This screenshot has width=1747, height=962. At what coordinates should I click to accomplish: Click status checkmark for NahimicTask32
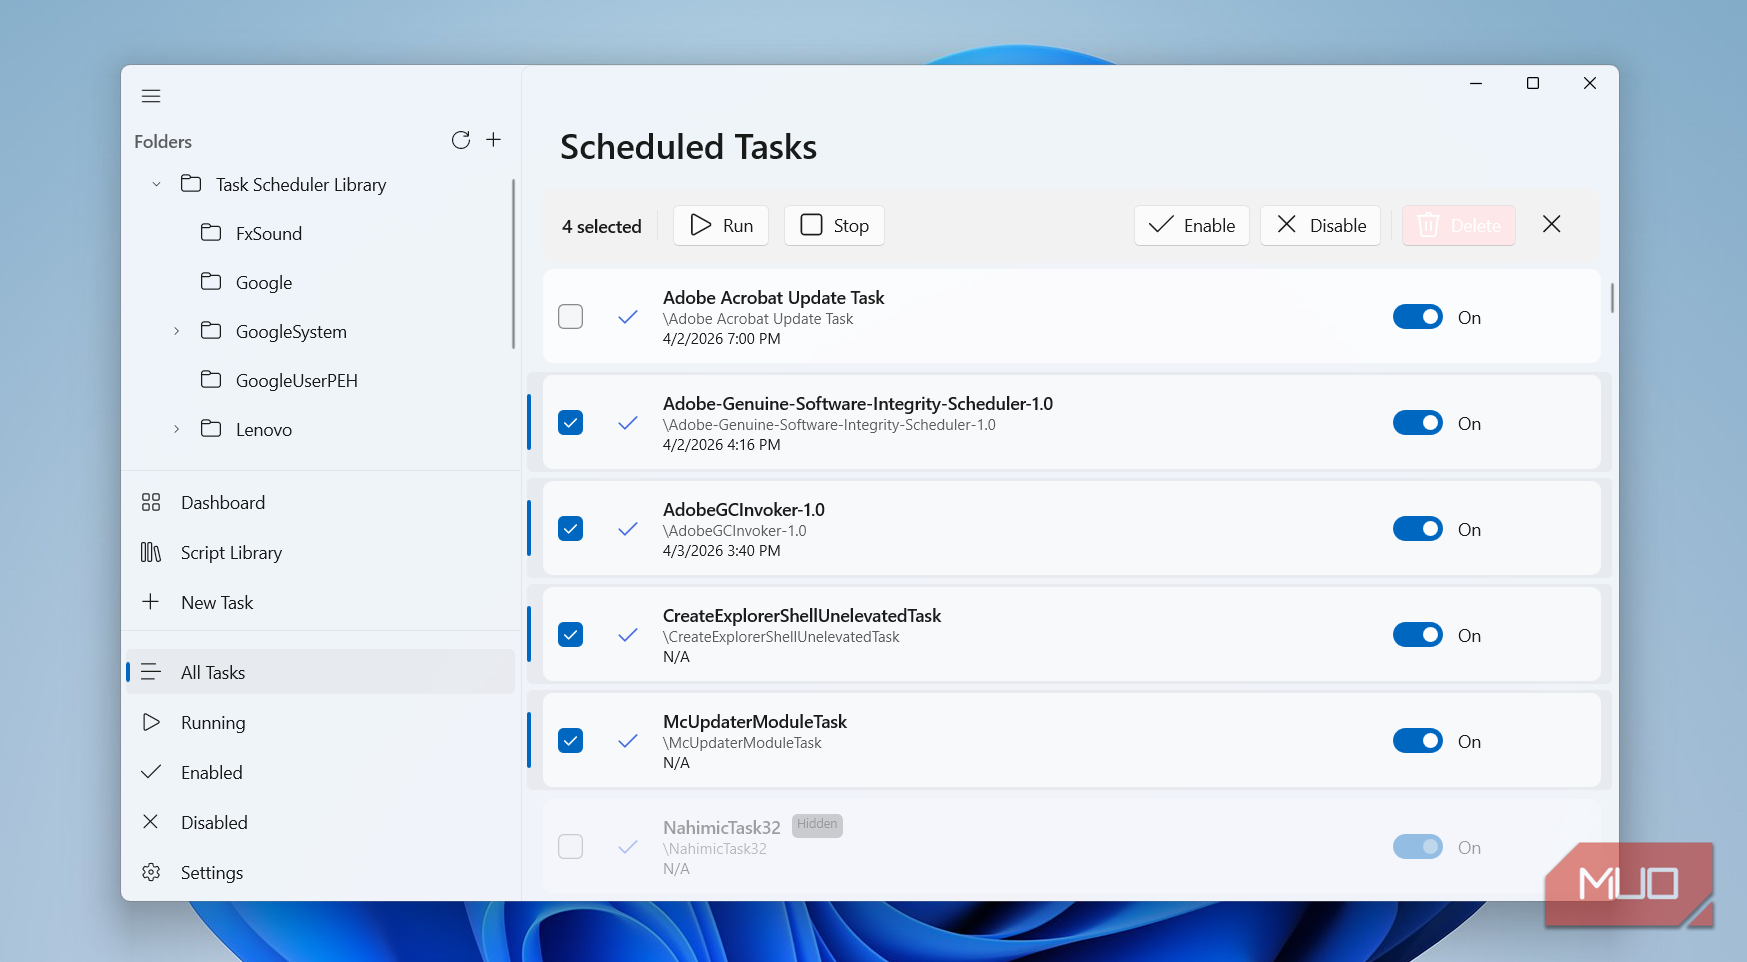tap(628, 847)
